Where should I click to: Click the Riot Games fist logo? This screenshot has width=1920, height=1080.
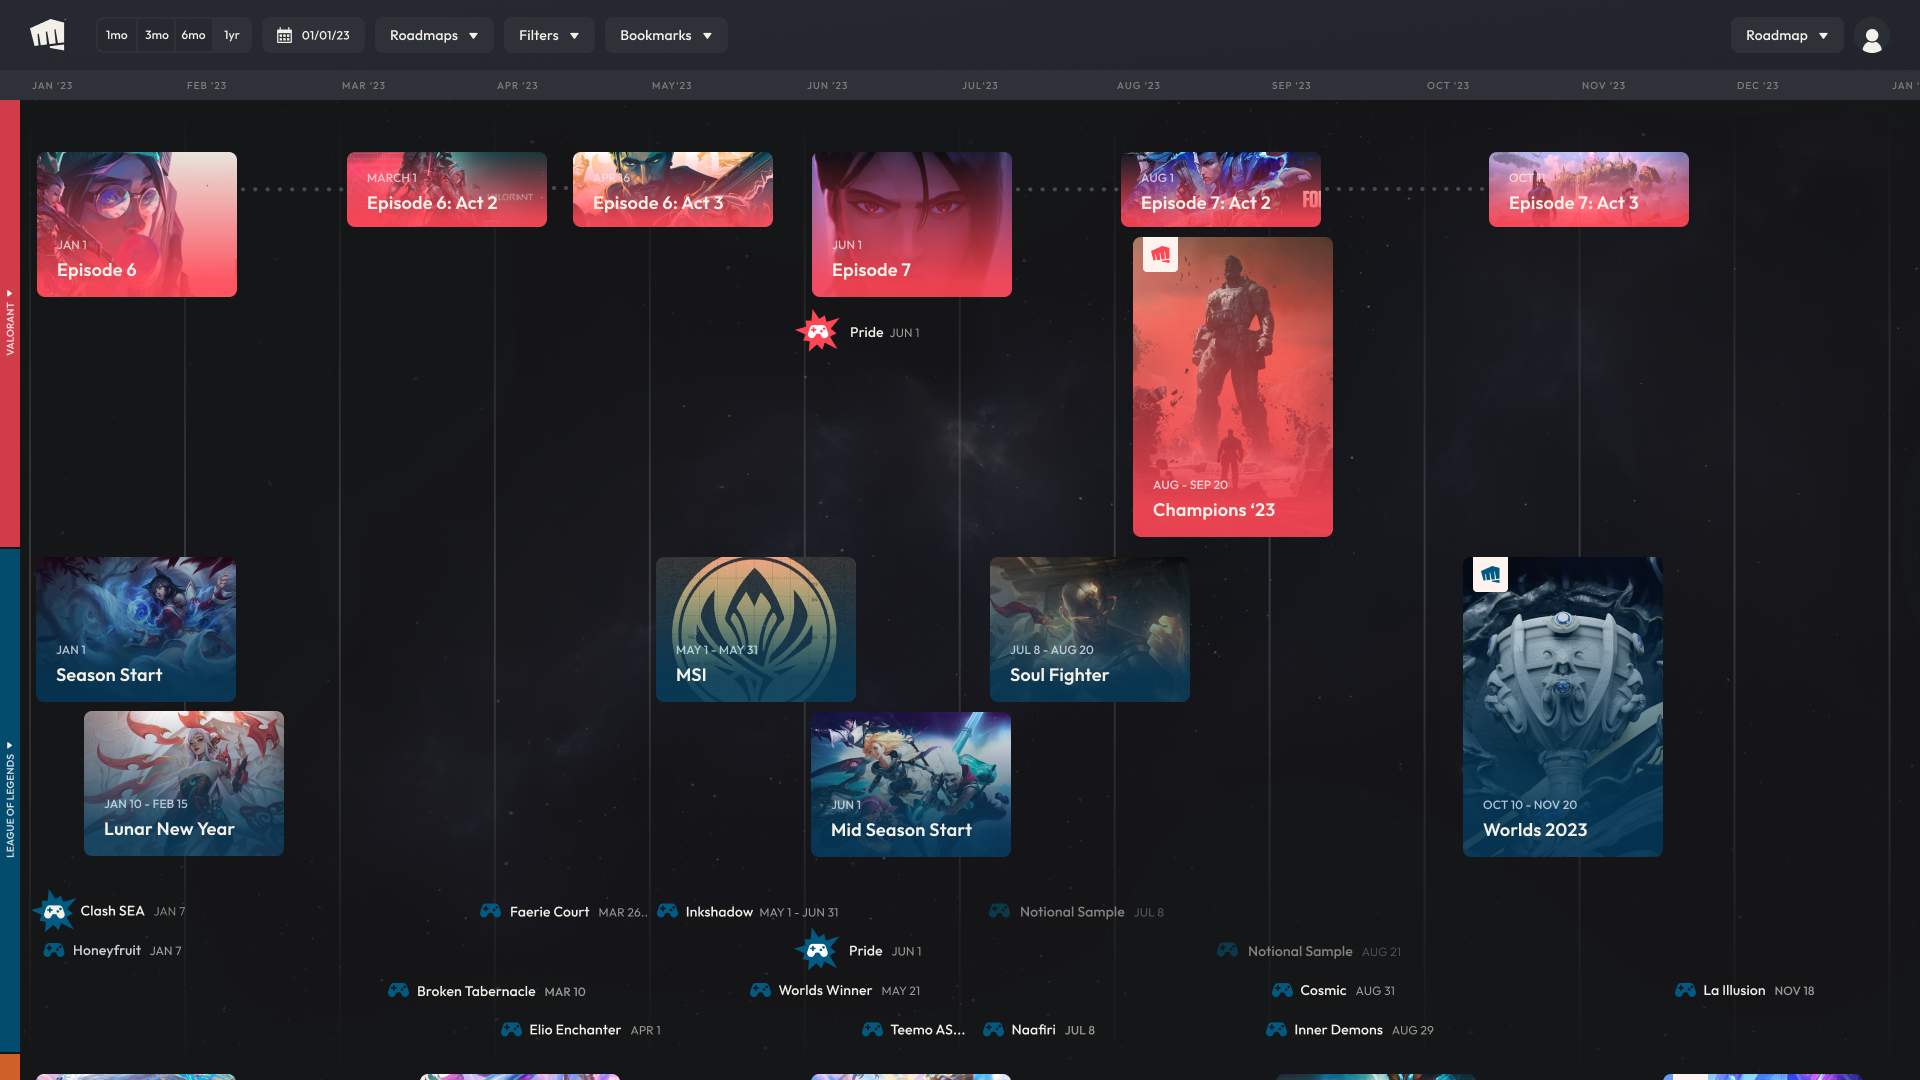tap(47, 35)
